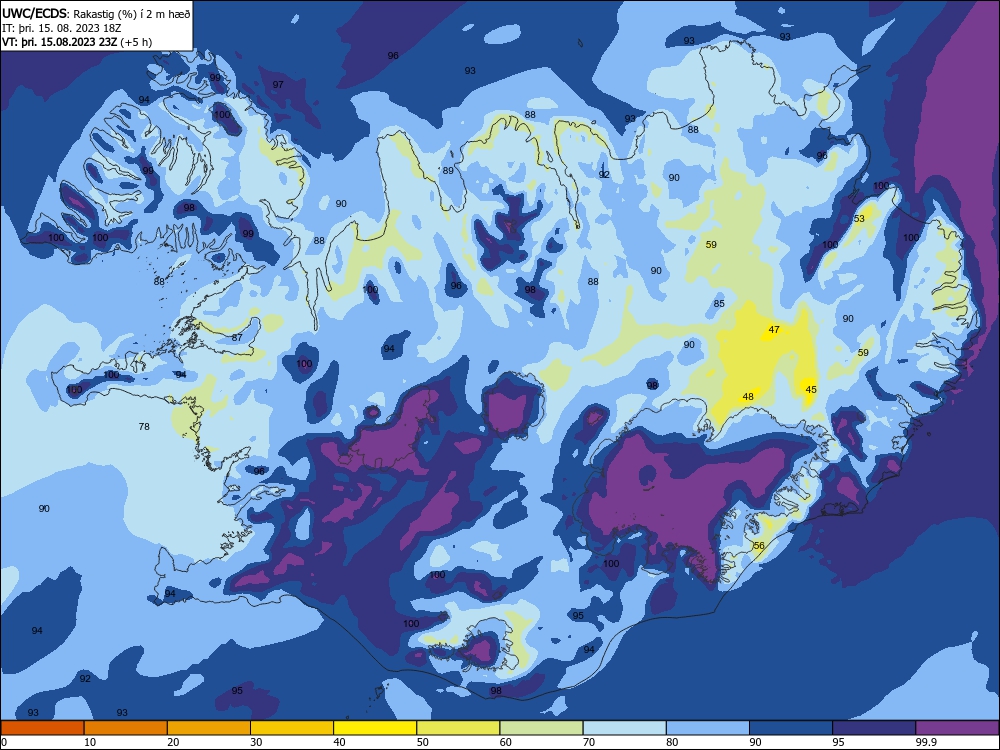Click the 80–90 medium blue legend swatch

[x=708, y=728]
